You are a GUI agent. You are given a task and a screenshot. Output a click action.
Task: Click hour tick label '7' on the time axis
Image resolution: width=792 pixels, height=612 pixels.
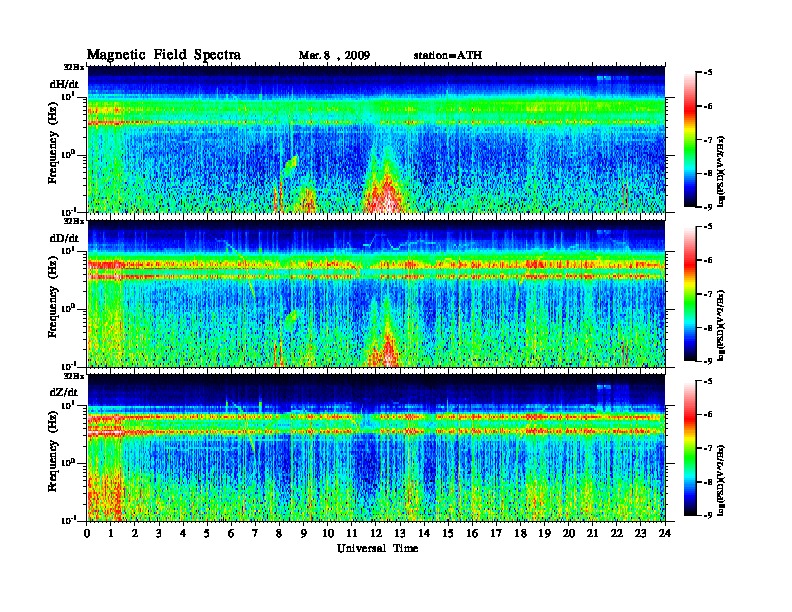pos(256,534)
